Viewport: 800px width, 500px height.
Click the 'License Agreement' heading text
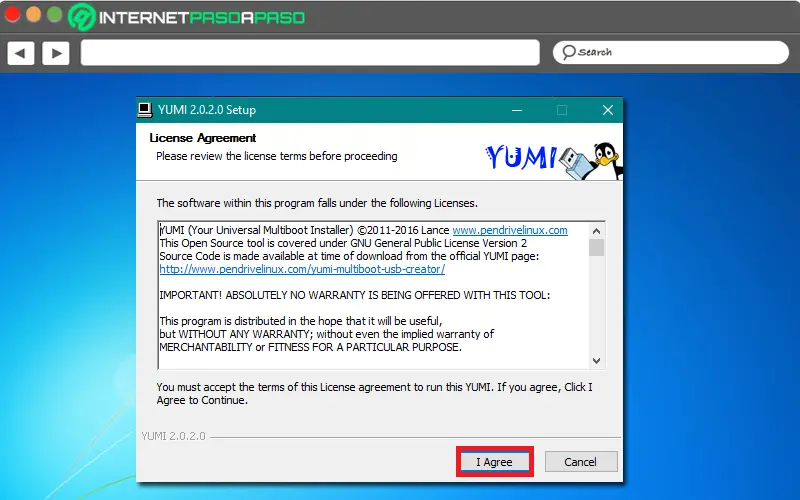203,138
